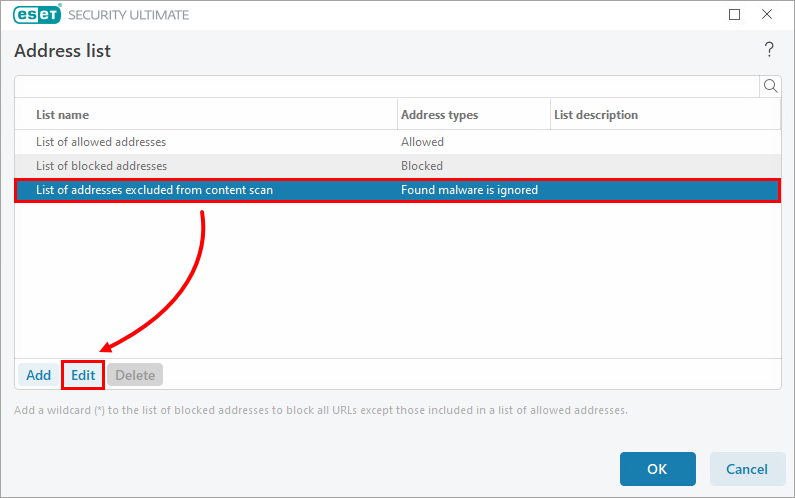Click the magnifier search icon
Viewport: 795px width, 498px height.
(770, 86)
